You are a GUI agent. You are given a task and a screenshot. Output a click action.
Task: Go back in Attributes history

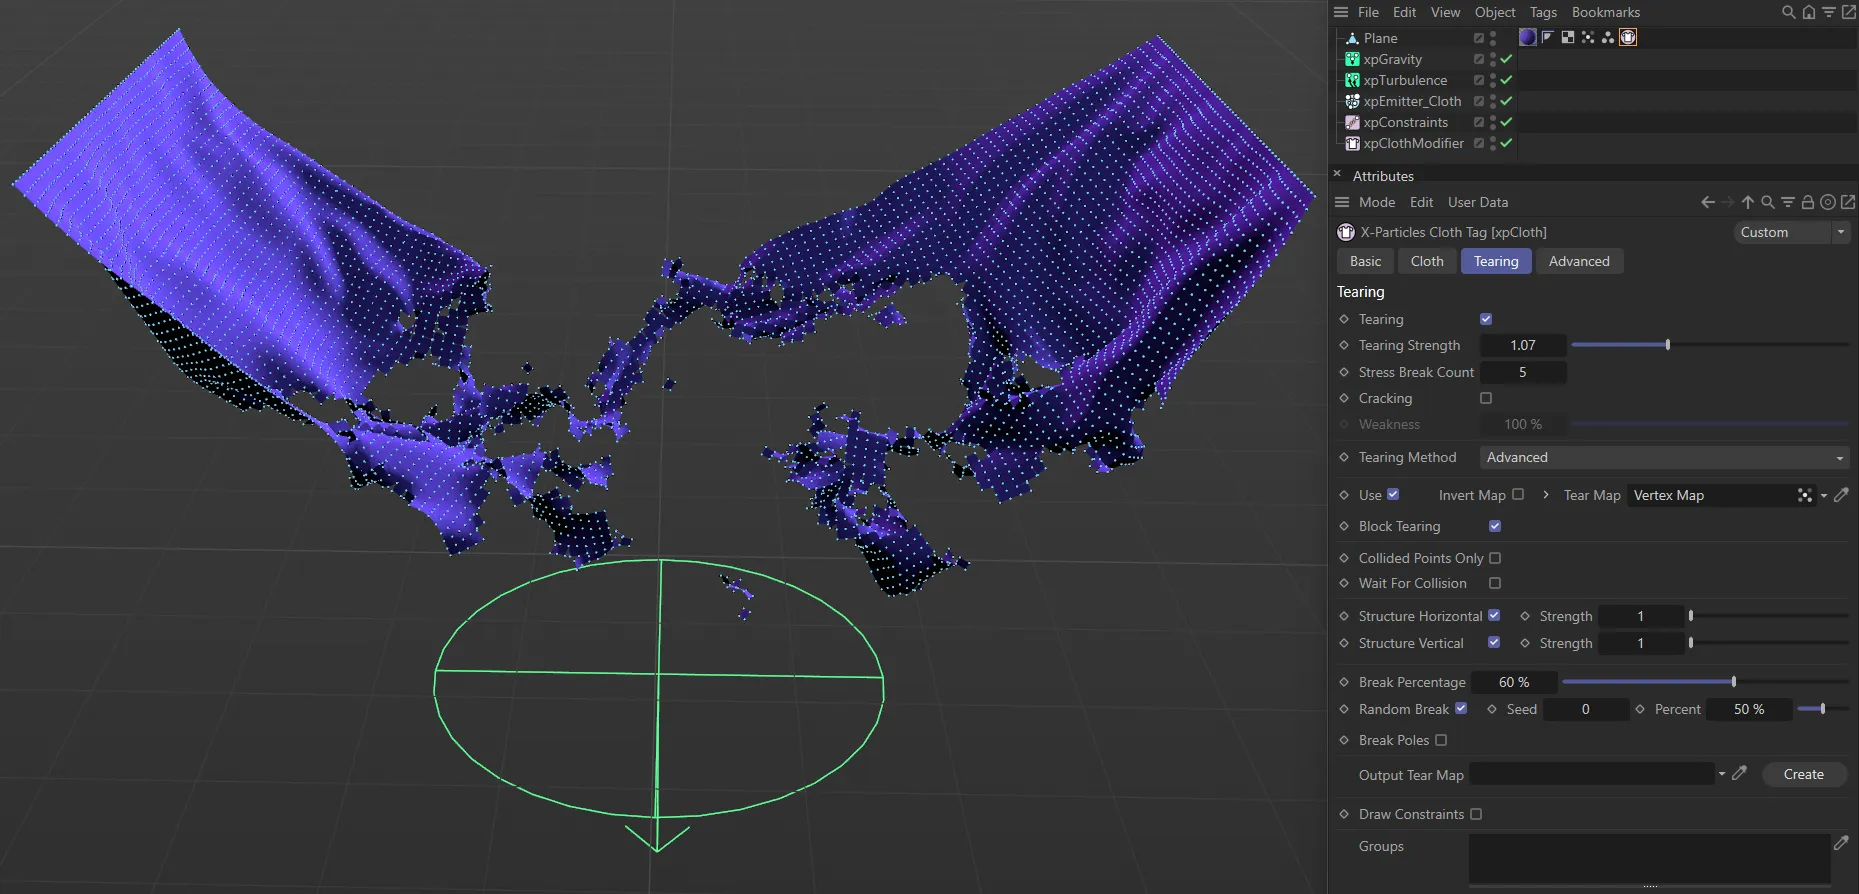coord(1708,202)
